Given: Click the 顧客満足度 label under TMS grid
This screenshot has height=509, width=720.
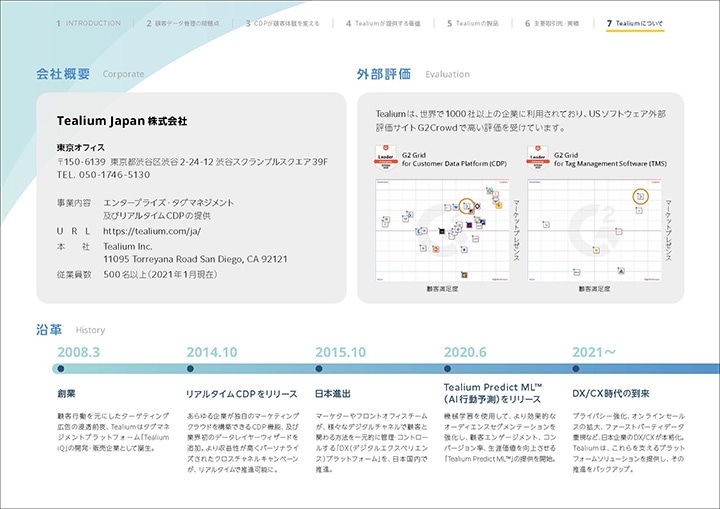Looking at the screenshot, I should click(594, 288).
